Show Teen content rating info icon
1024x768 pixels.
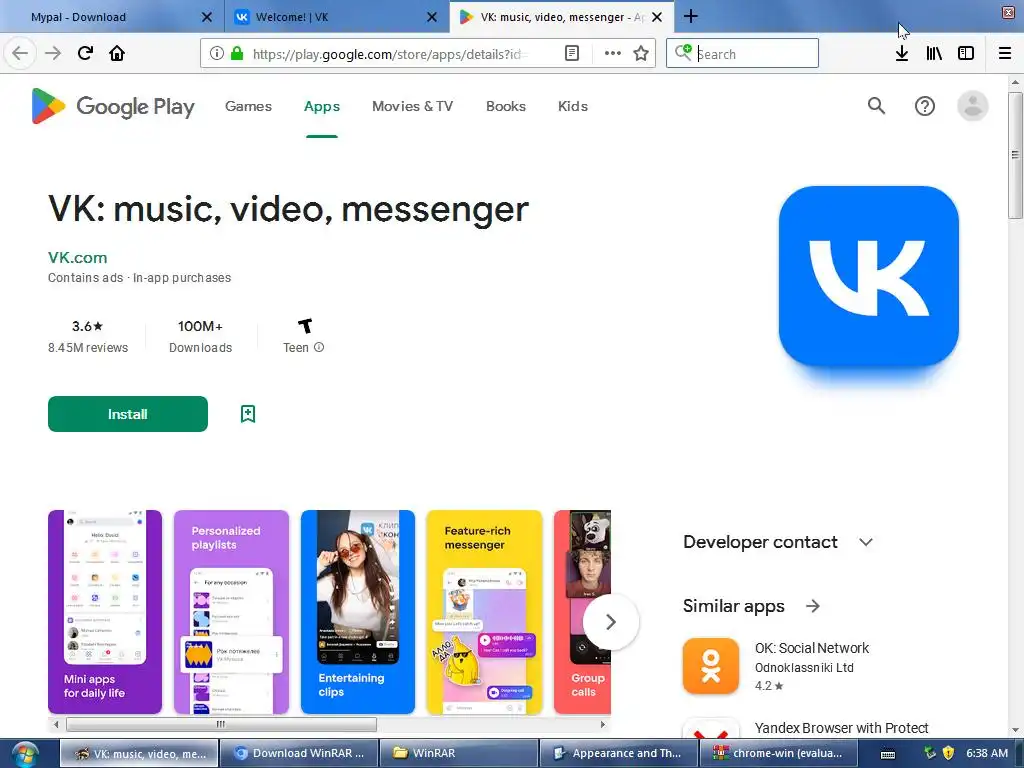pyautogui.click(x=319, y=347)
